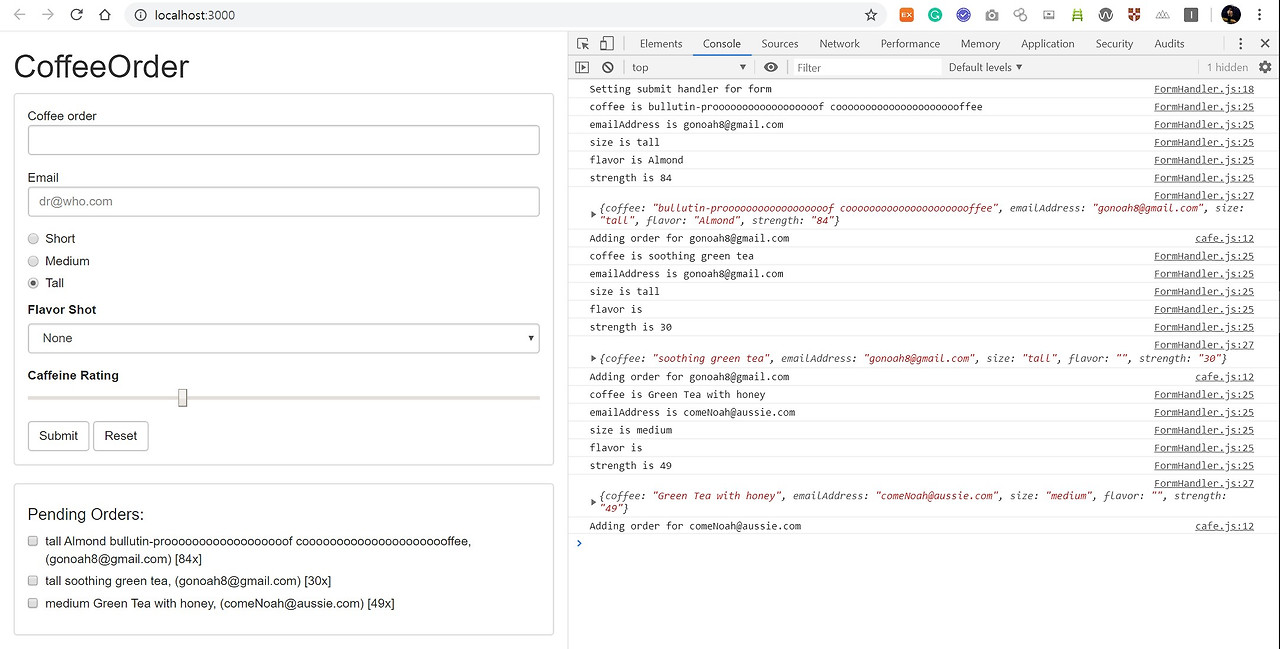Open the blue checkmark extension
This screenshot has height=649, width=1280.
coord(963,15)
